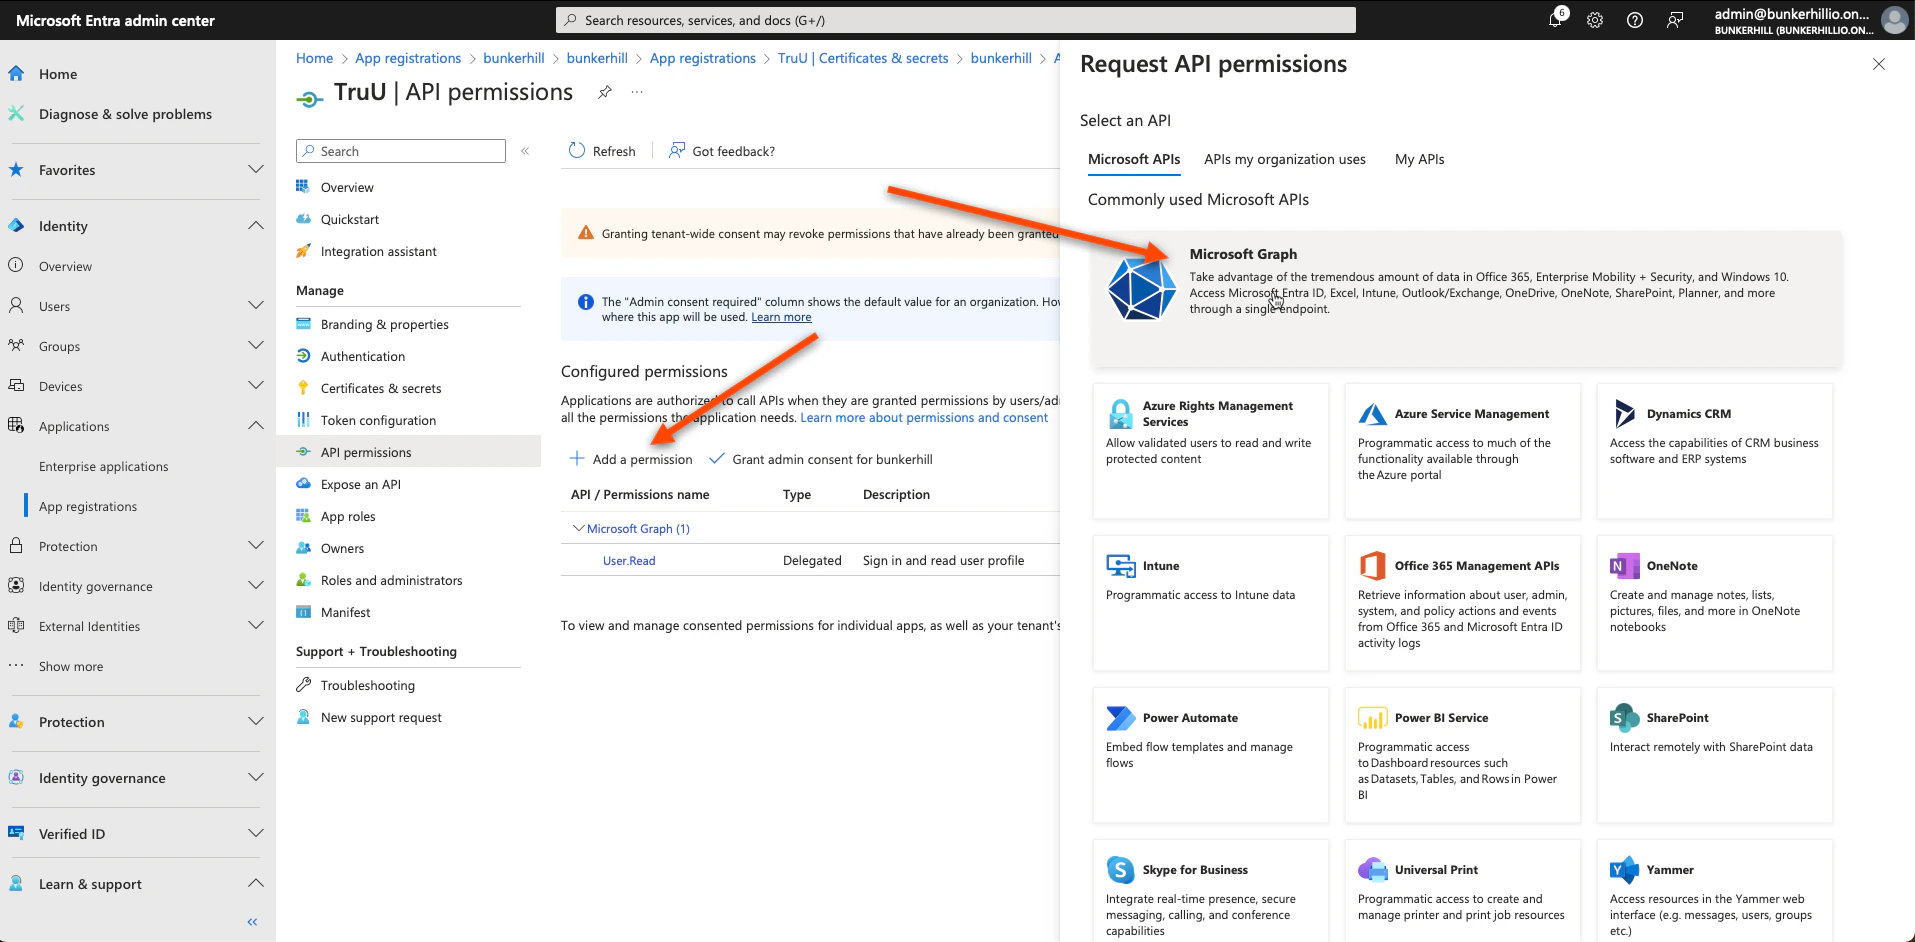Image resolution: width=1915 pixels, height=942 pixels.
Task: Pin the TruU API permissions page
Action: tap(605, 92)
